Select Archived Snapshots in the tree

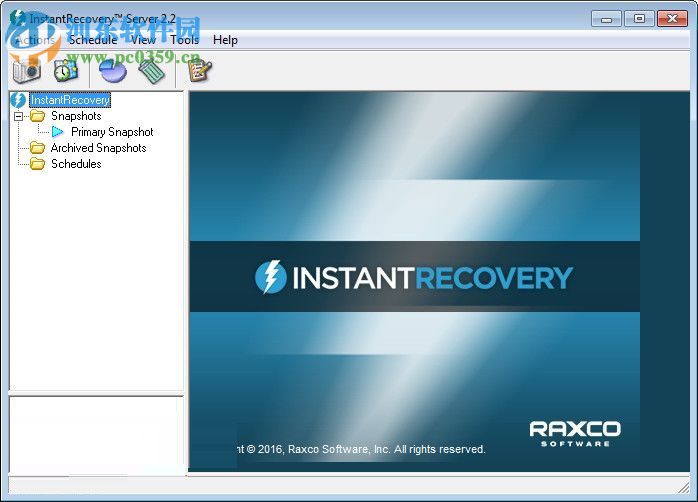pos(98,148)
